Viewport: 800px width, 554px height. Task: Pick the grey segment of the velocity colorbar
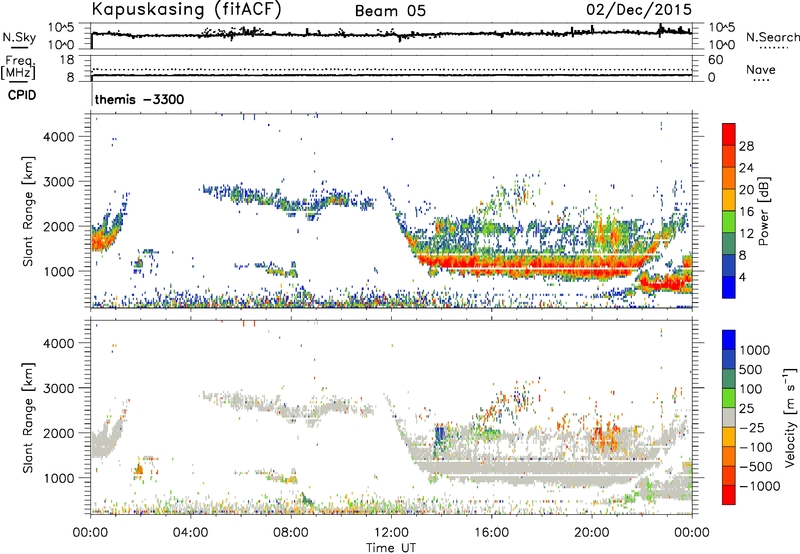point(729,418)
